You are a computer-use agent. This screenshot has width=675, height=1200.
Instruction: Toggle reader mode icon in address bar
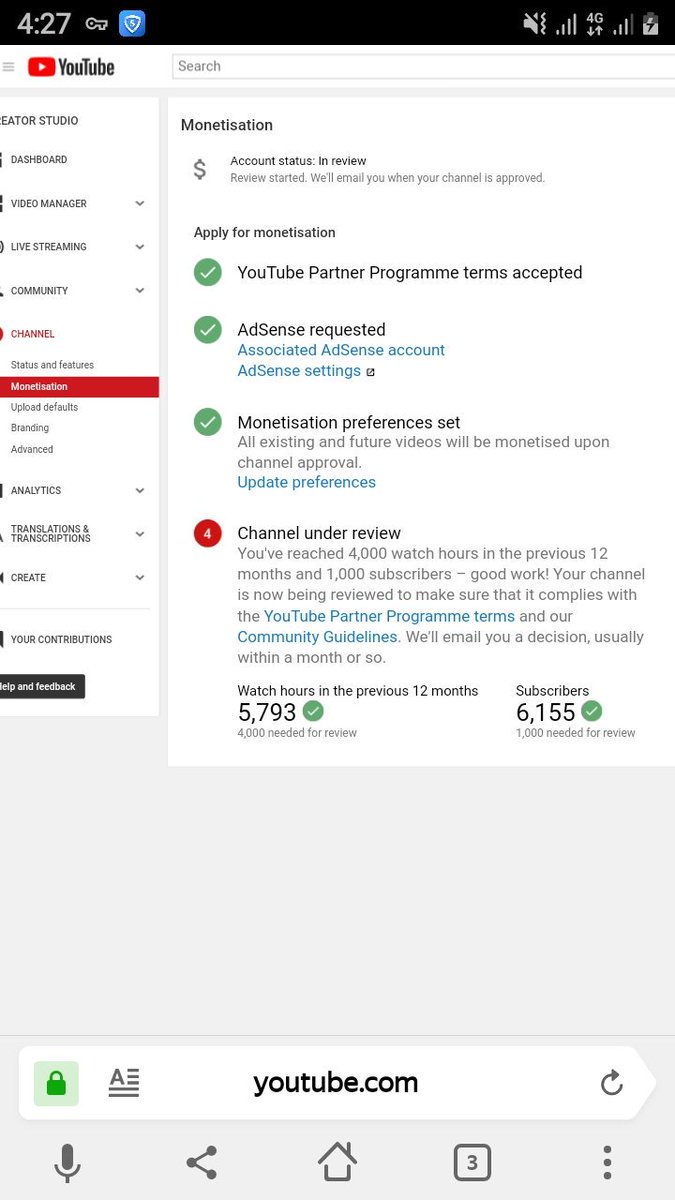click(124, 1083)
